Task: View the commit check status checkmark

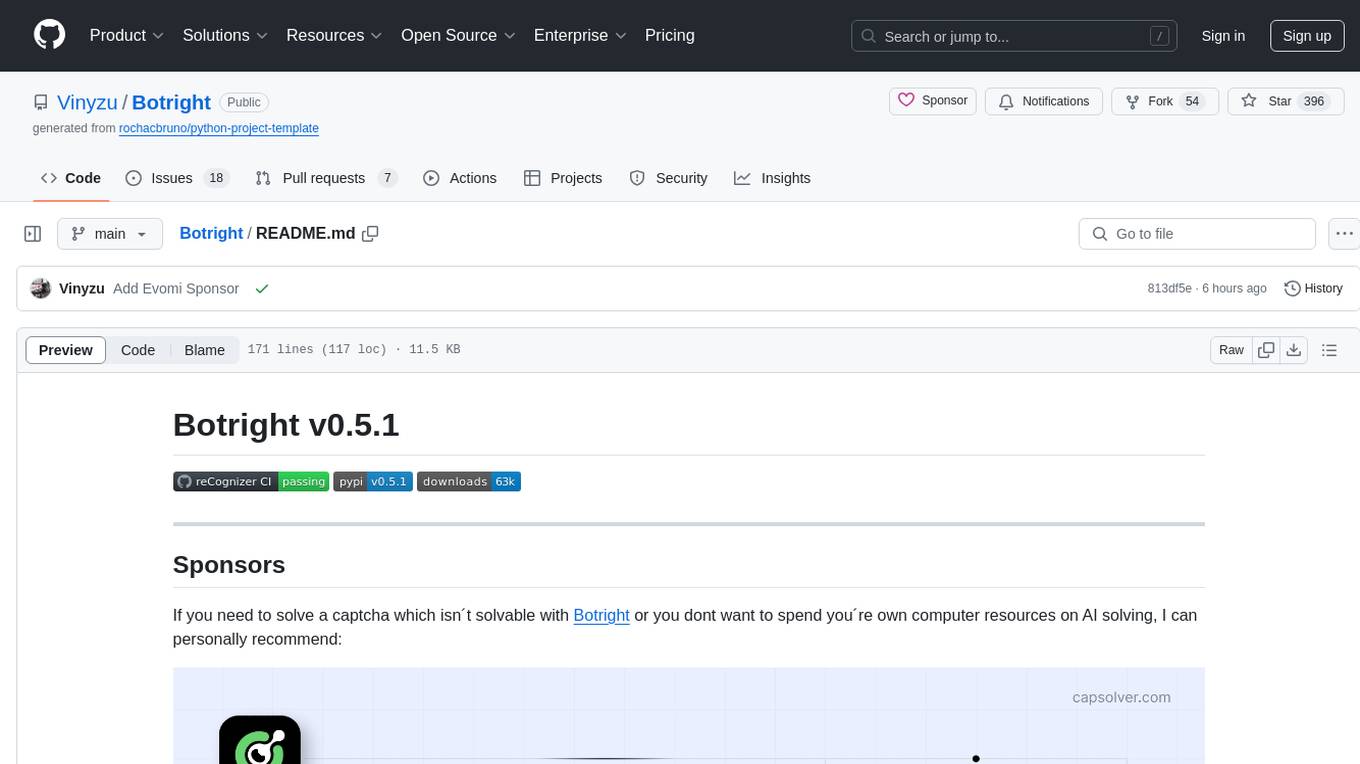Action: [x=262, y=288]
